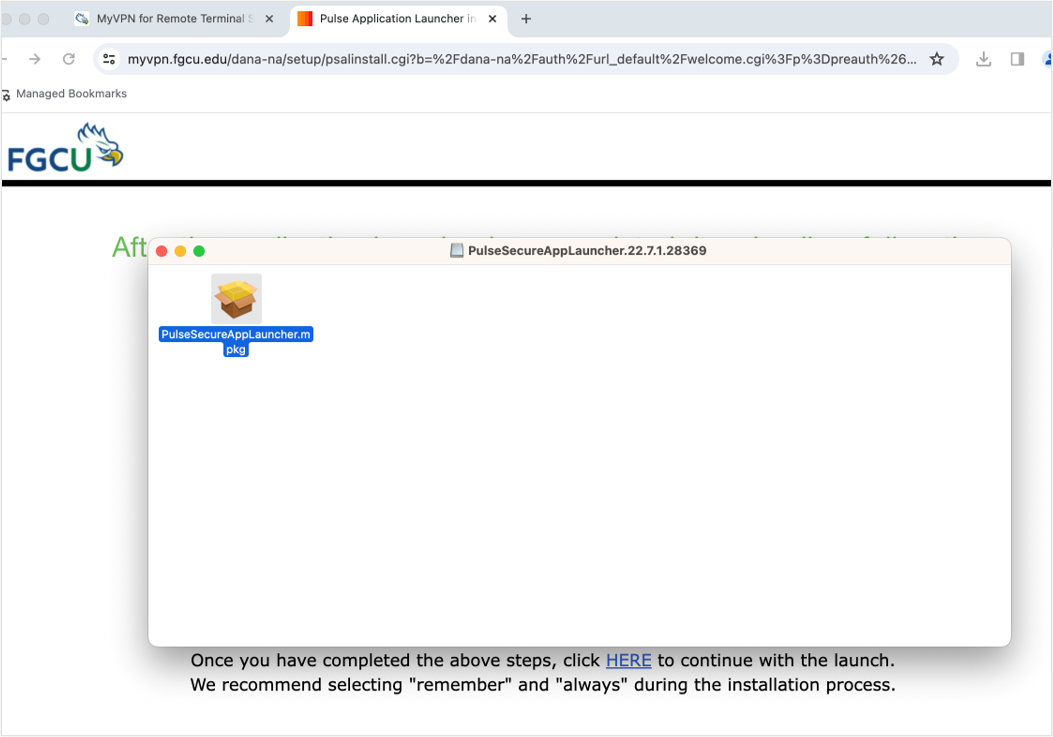Select the PulseSecureAppLauncher package box icon
This screenshot has width=1053, height=737.
236,298
